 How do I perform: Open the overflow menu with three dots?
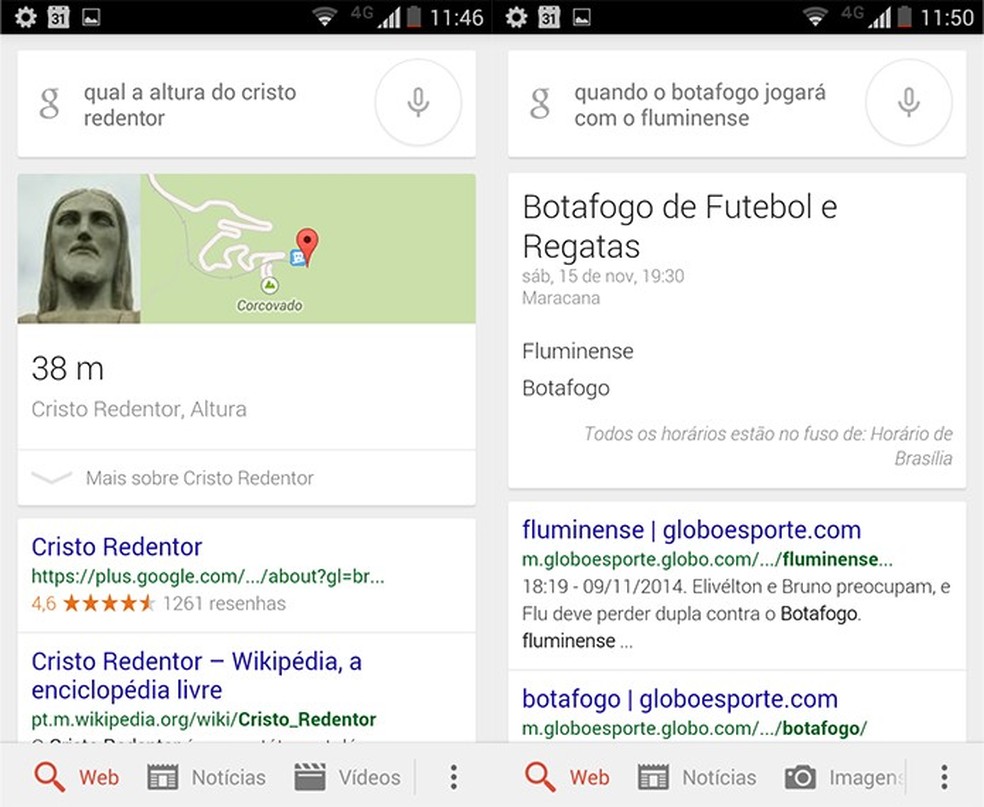coord(452,777)
